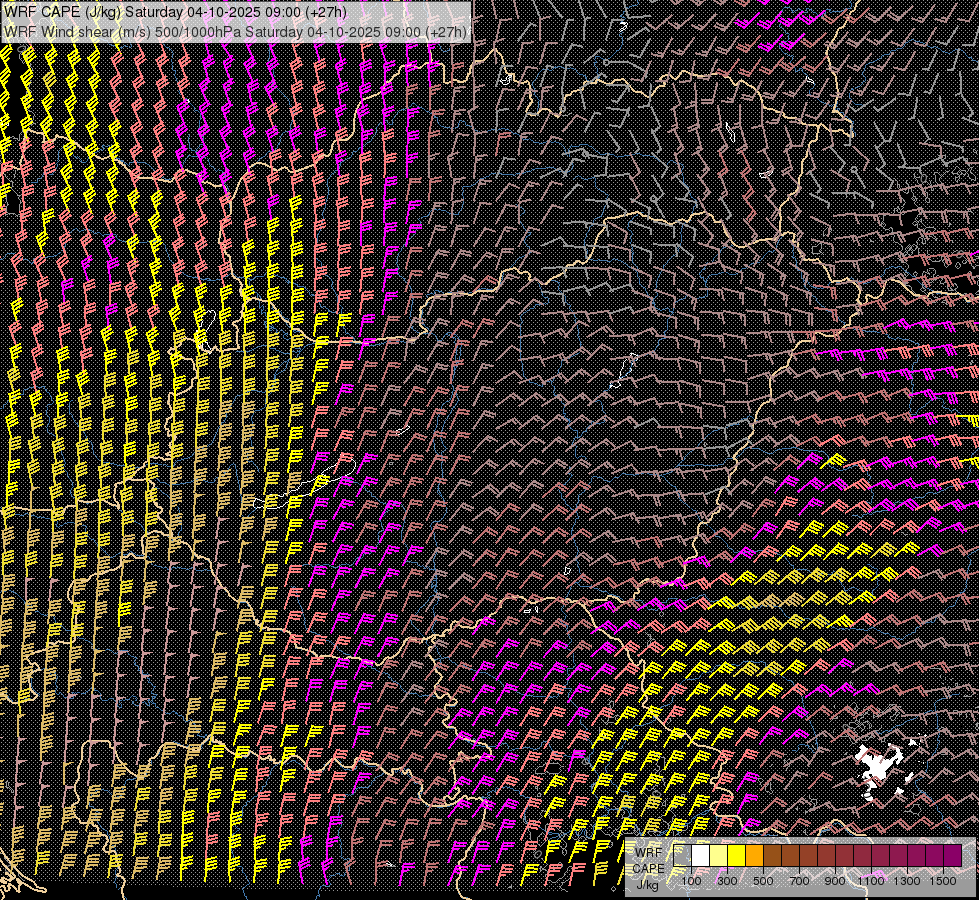979x900 pixels.
Task: Click the 700 legend scale label
Action: [799, 881]
